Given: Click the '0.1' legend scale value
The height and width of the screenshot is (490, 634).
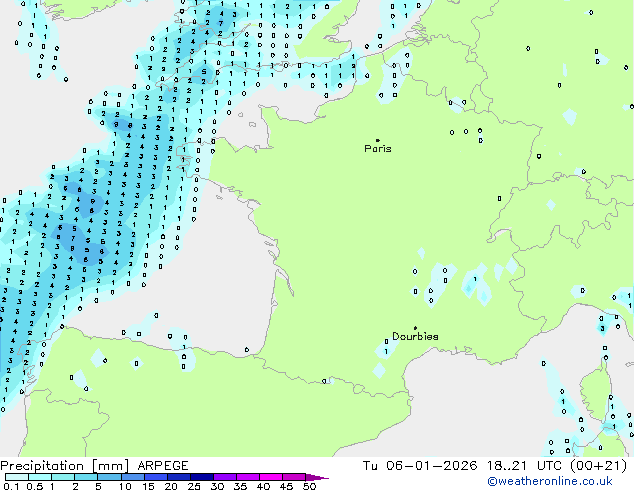Looking at the screenshot, I should coord(11,486).
